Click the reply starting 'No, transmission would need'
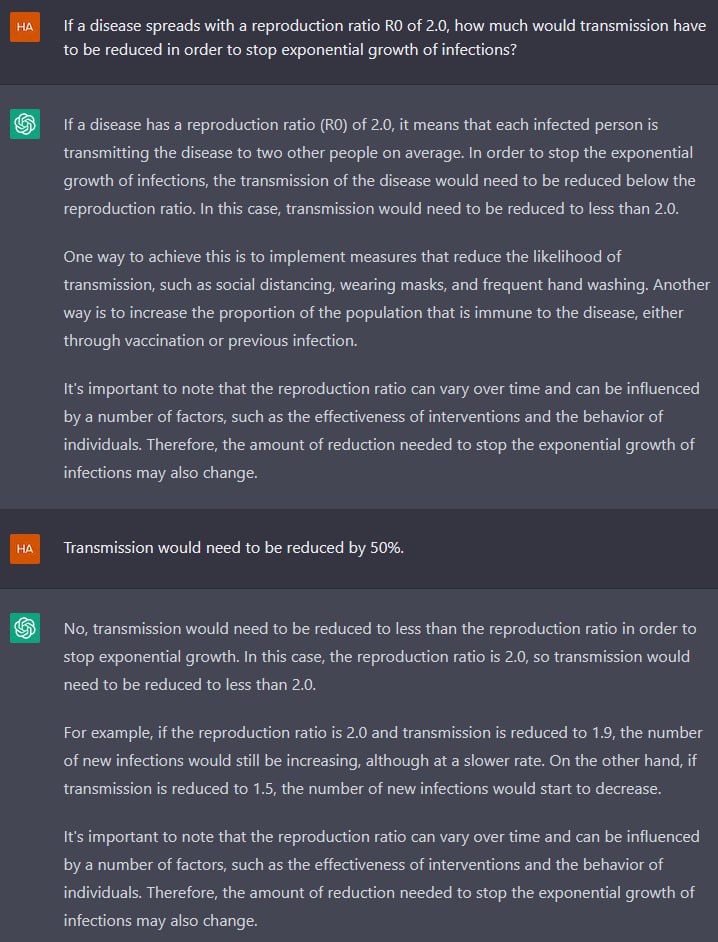The image size is (718, 942). 380,657
